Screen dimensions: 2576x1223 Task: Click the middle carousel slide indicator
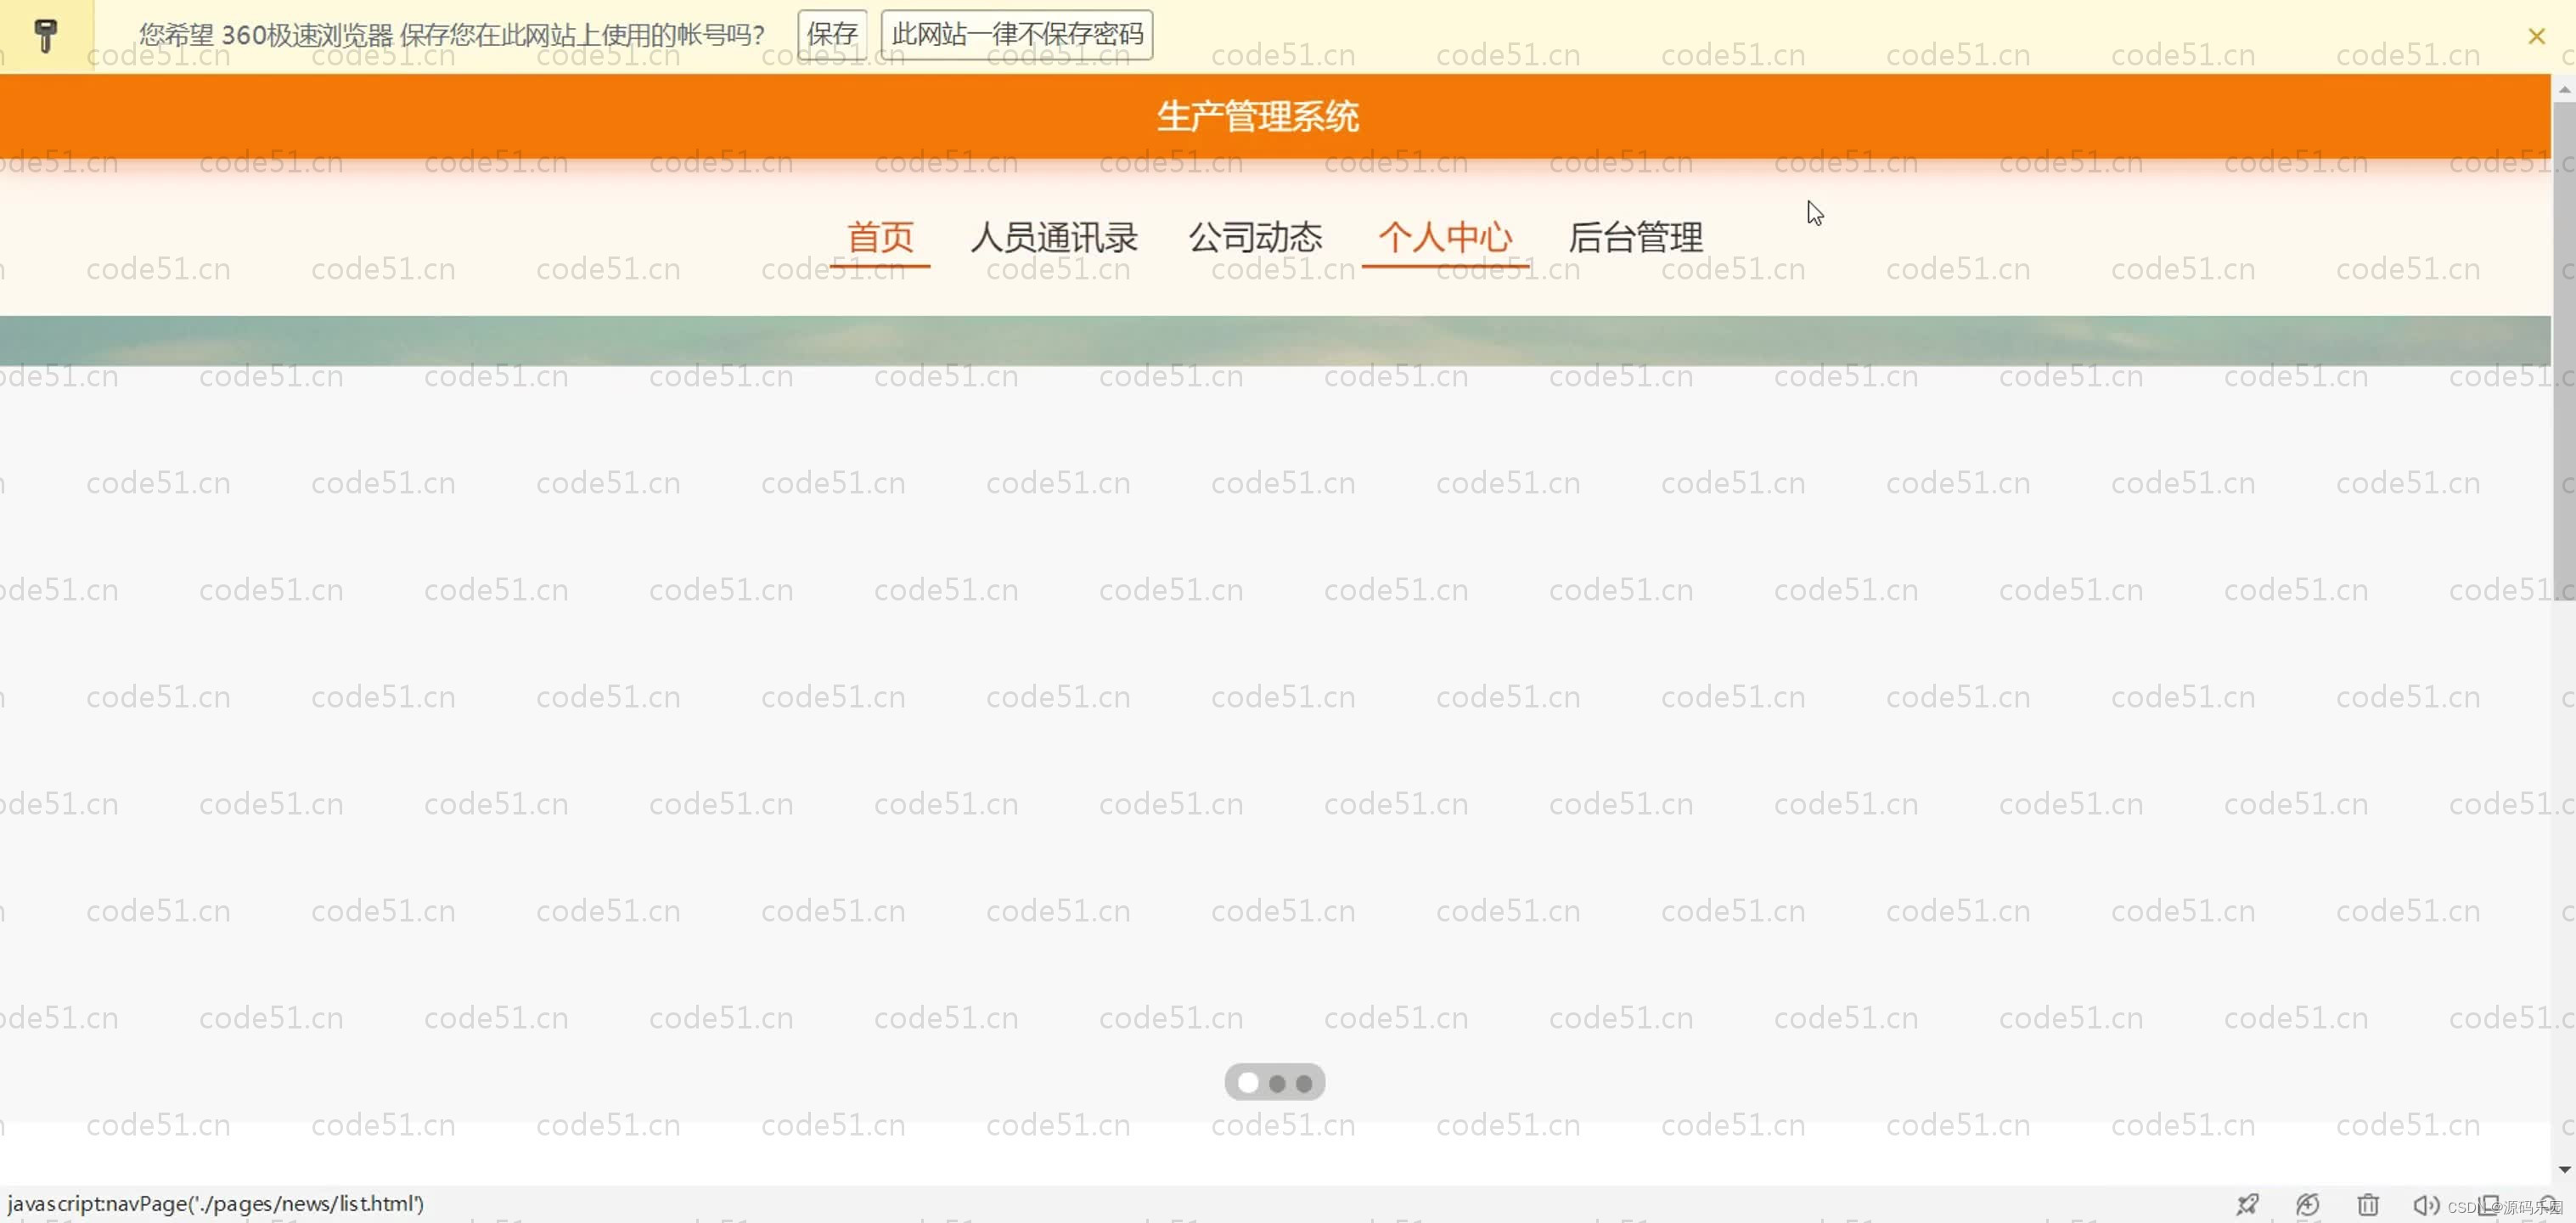[1276, 1082]
